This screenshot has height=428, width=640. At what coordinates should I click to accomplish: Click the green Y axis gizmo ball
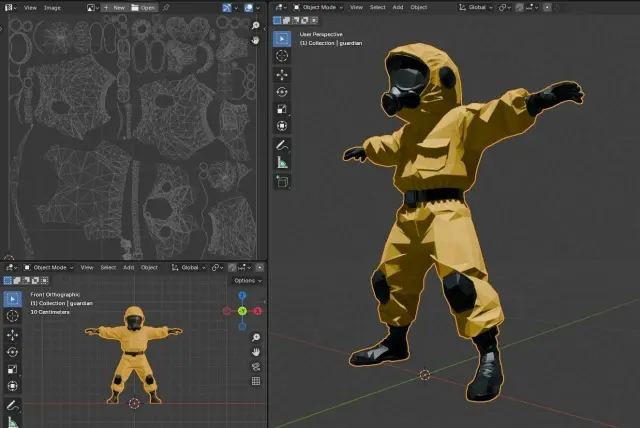pos(241,311)
